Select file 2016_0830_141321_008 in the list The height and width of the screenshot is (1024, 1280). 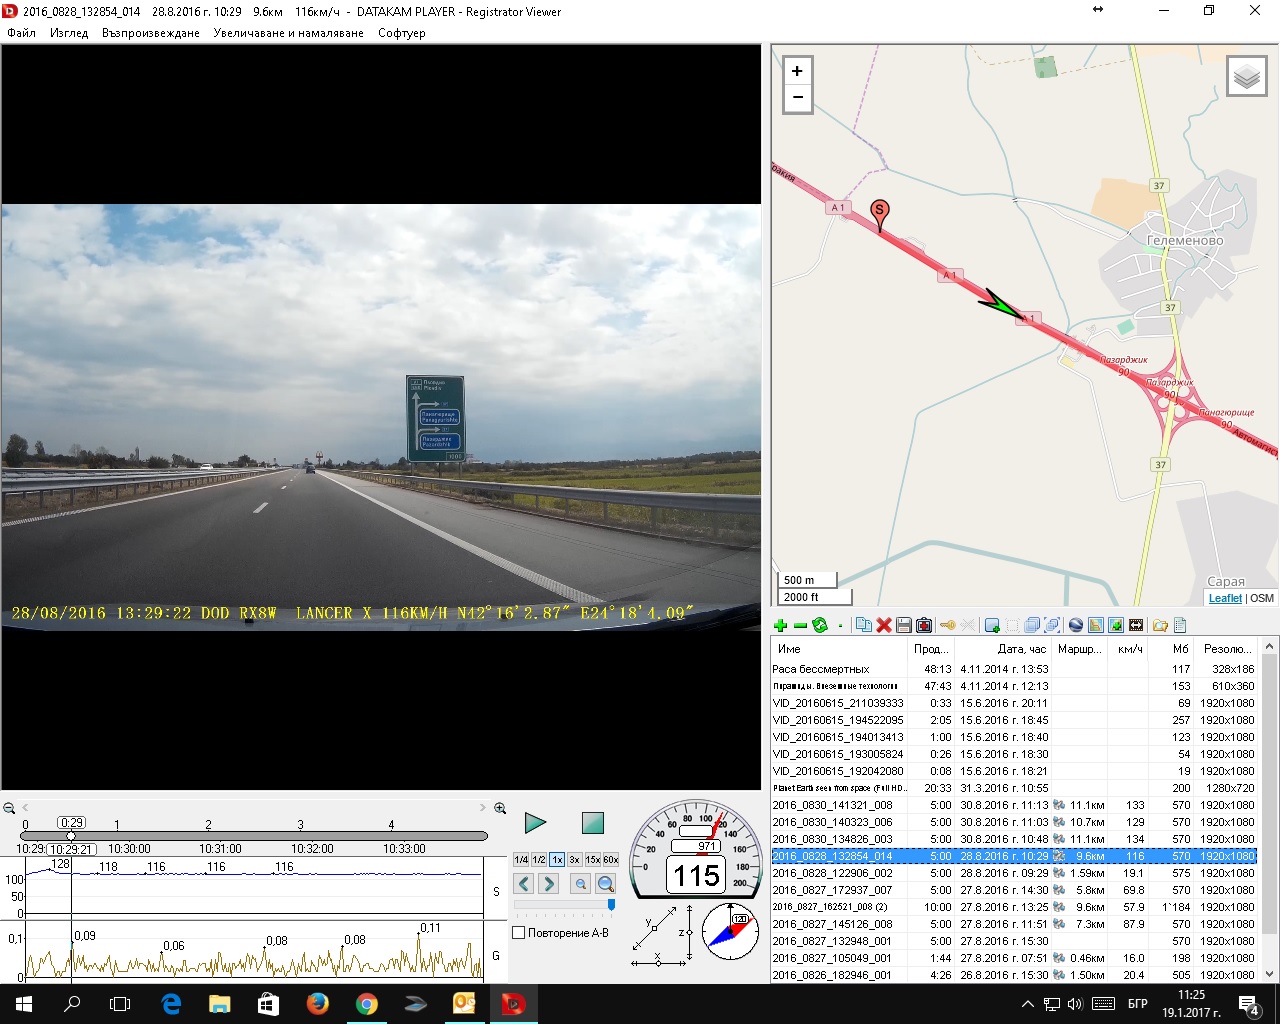pos(832,805)
